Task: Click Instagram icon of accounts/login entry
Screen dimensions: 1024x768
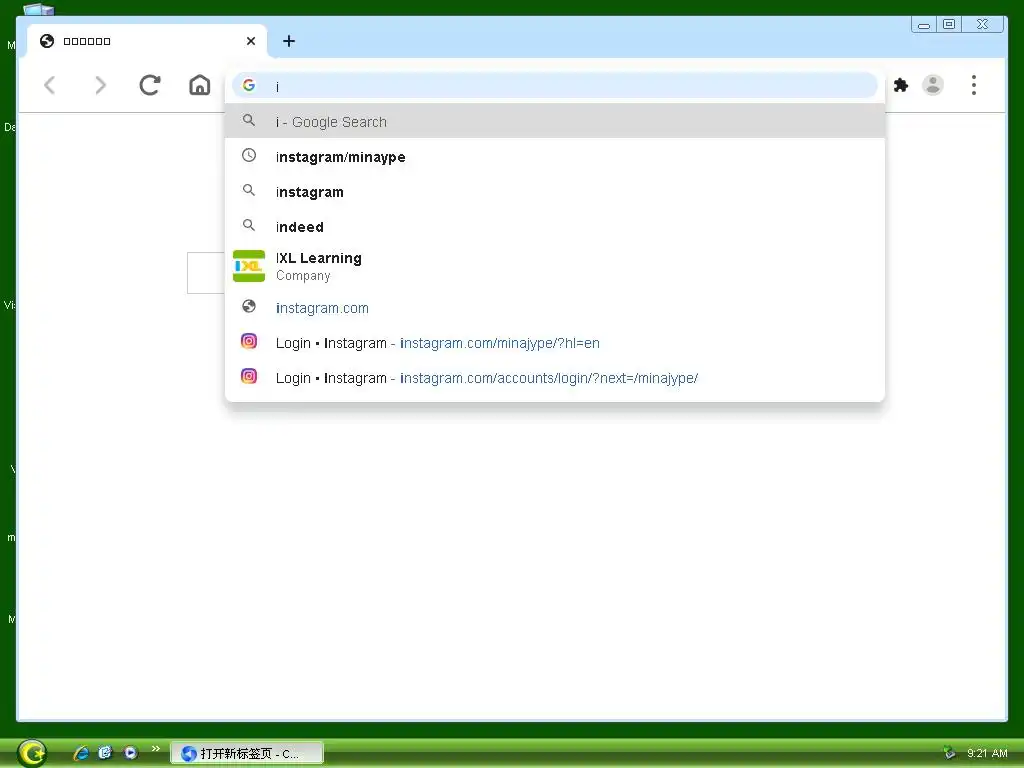Action: (249, 376)
